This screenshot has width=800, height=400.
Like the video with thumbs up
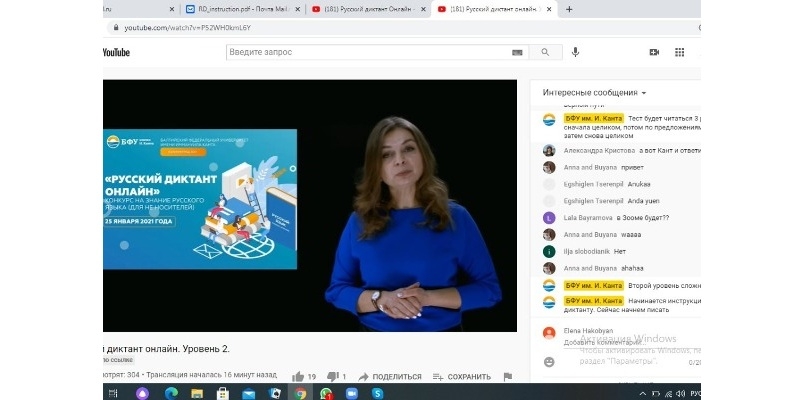point(298,376)
